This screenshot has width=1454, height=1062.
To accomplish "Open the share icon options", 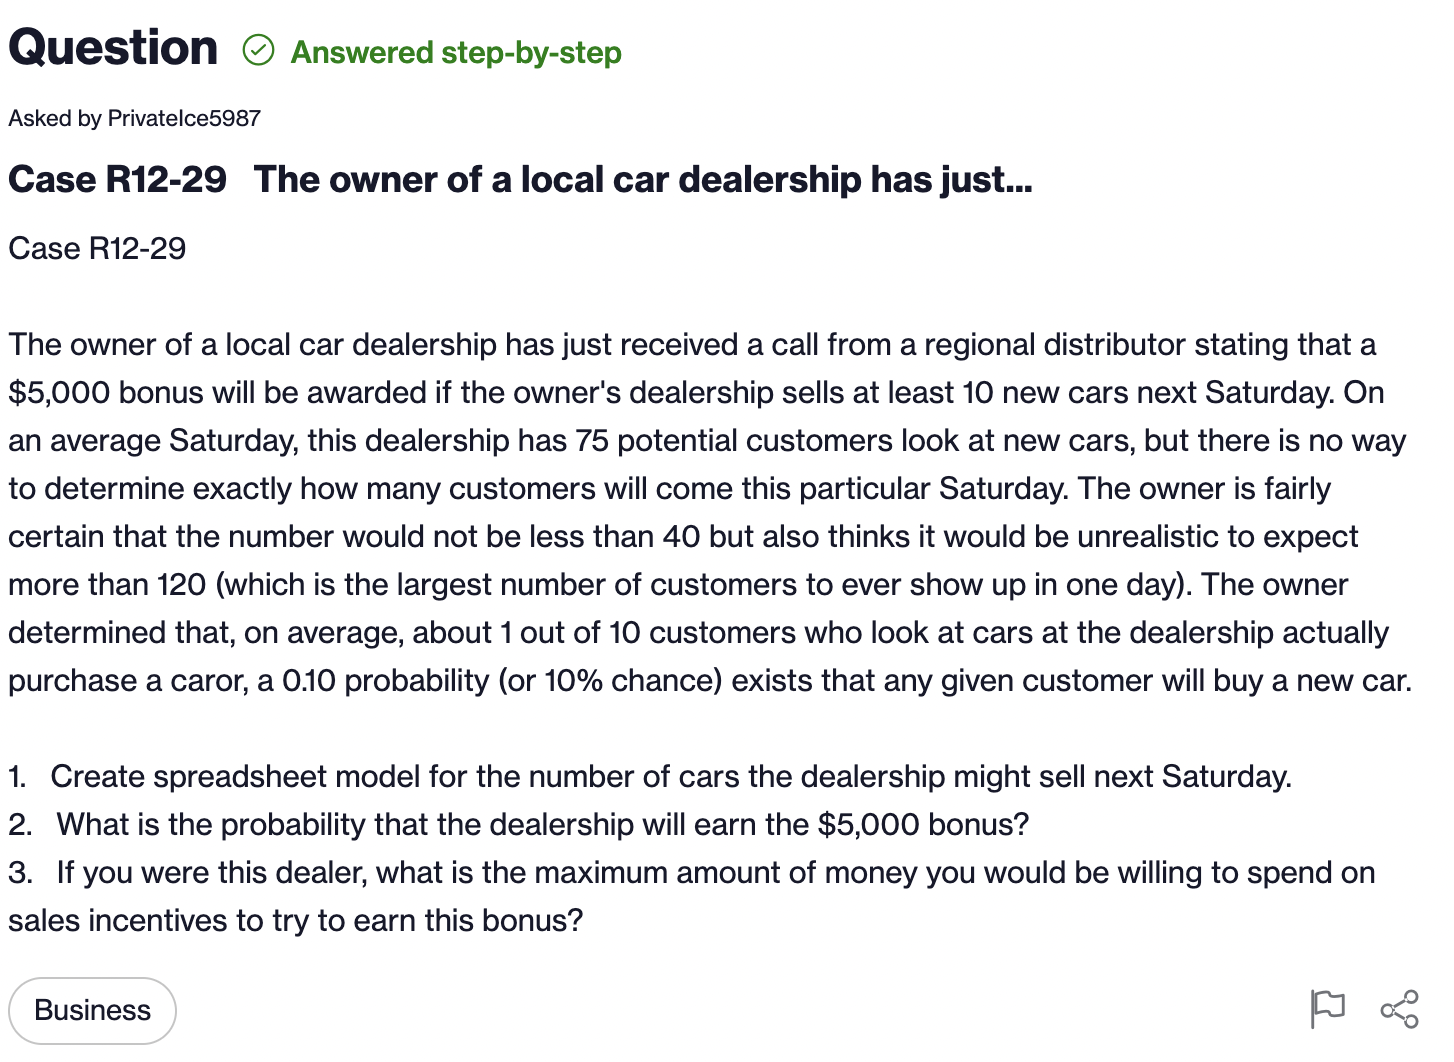I will click(x=1399, y=1009).
